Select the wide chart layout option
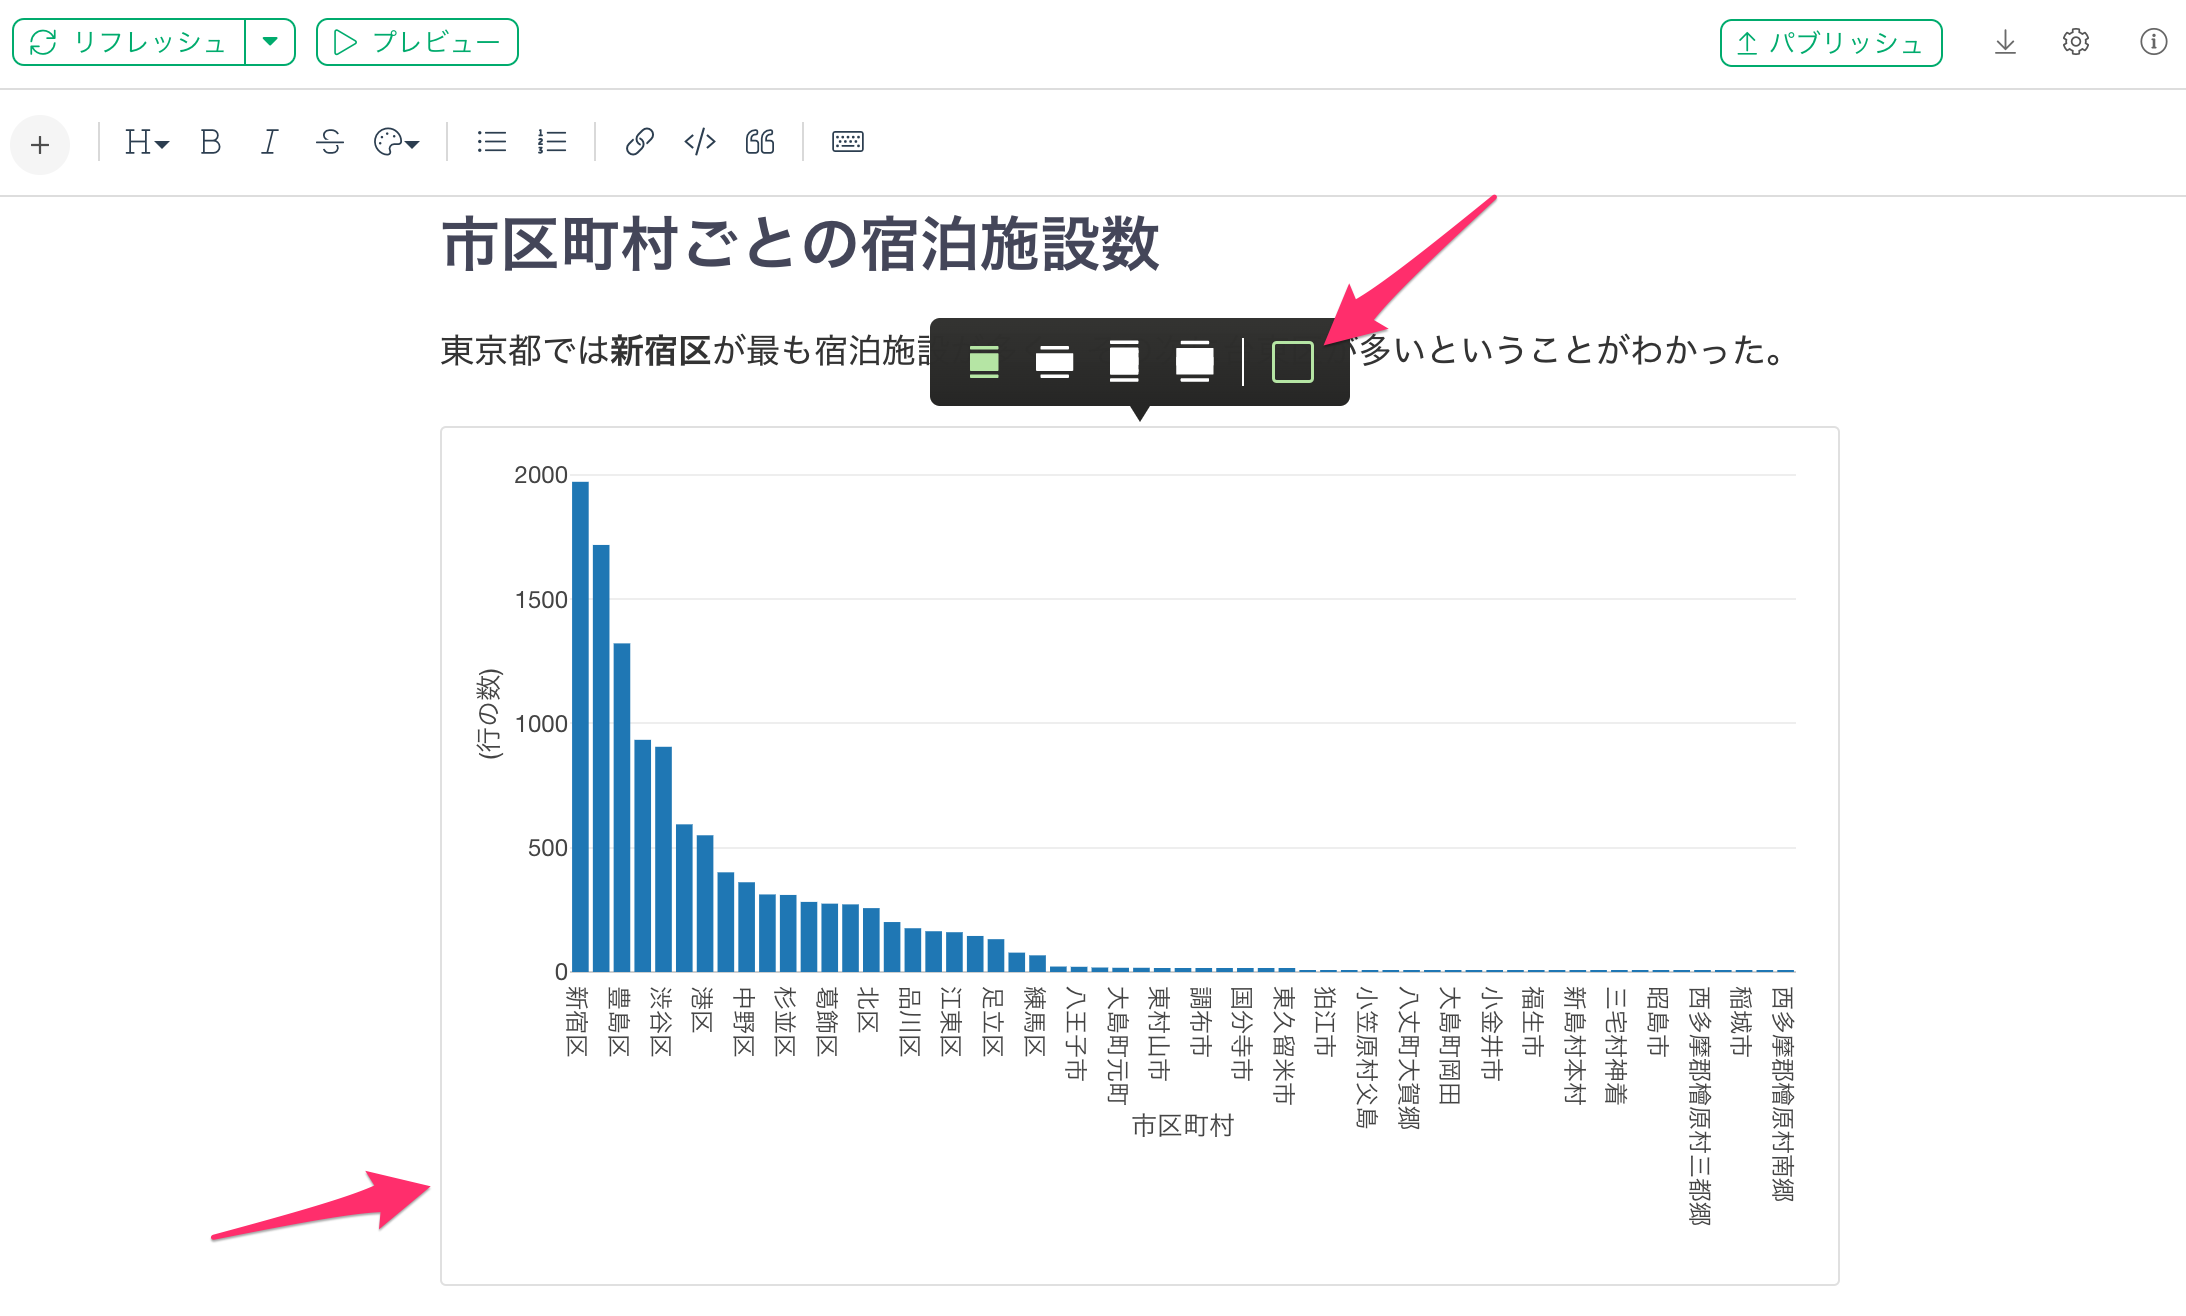2186x1316 pixels. (1054, 361)
